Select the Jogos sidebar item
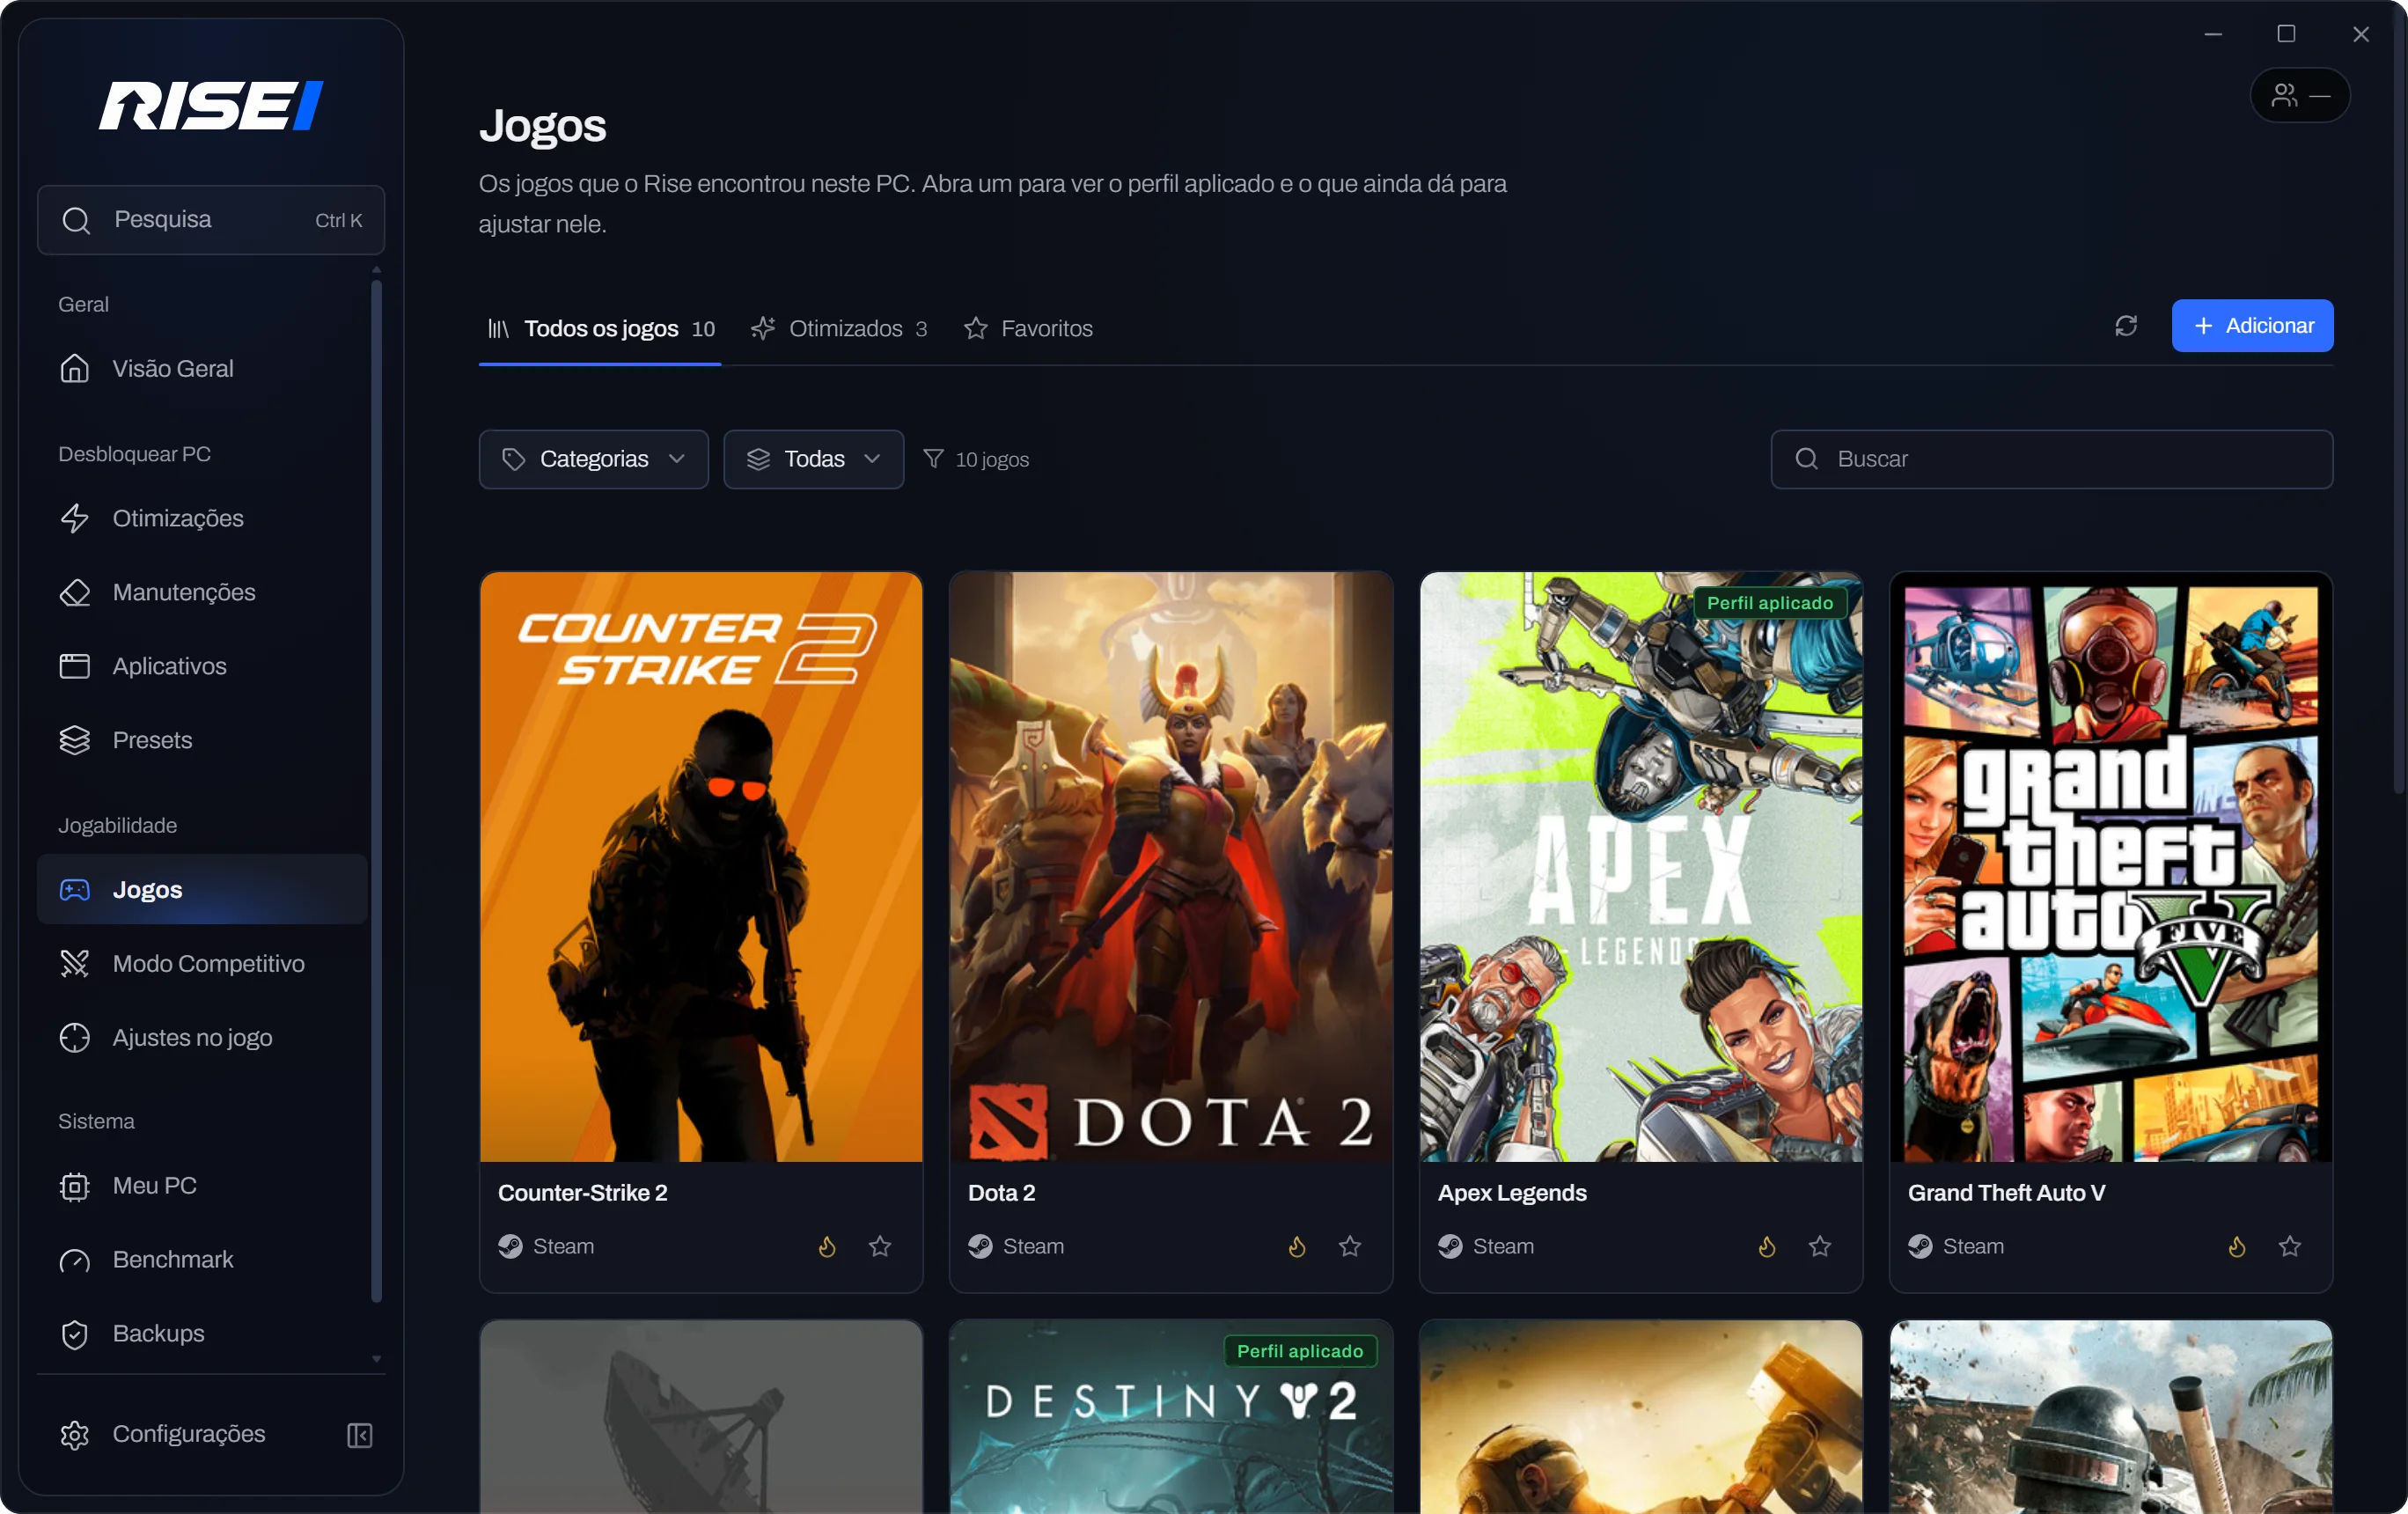The height and width of the screenshot is (1514, 2408). [202, 889]
